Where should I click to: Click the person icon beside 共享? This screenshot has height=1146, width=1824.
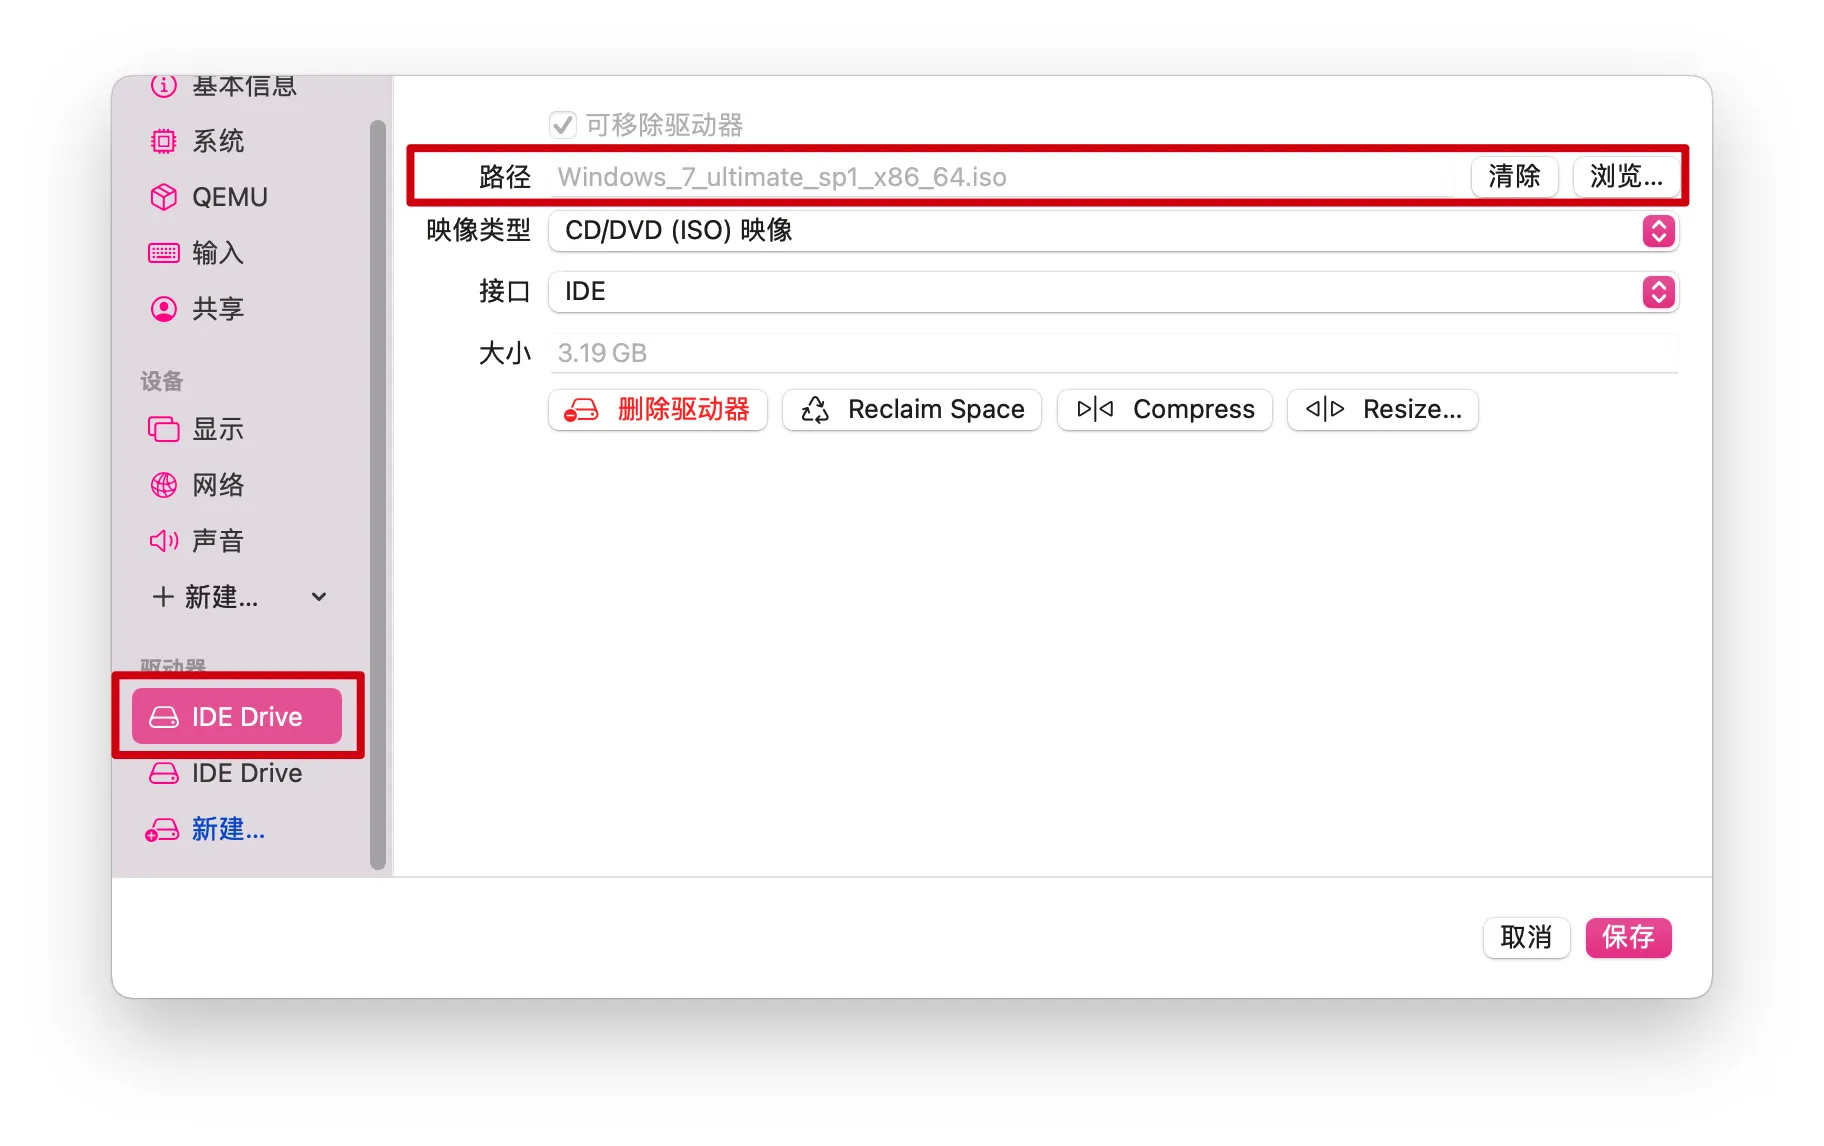(164, 309)
